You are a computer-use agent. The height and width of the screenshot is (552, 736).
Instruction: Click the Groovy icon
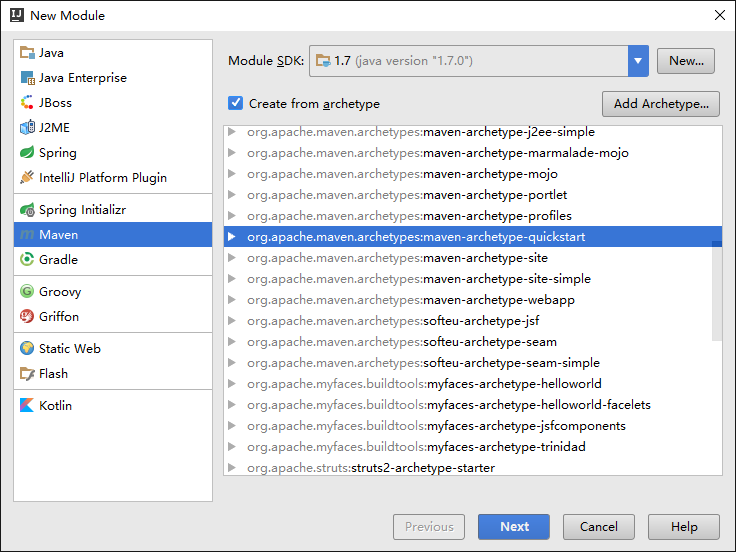[28, 292]
